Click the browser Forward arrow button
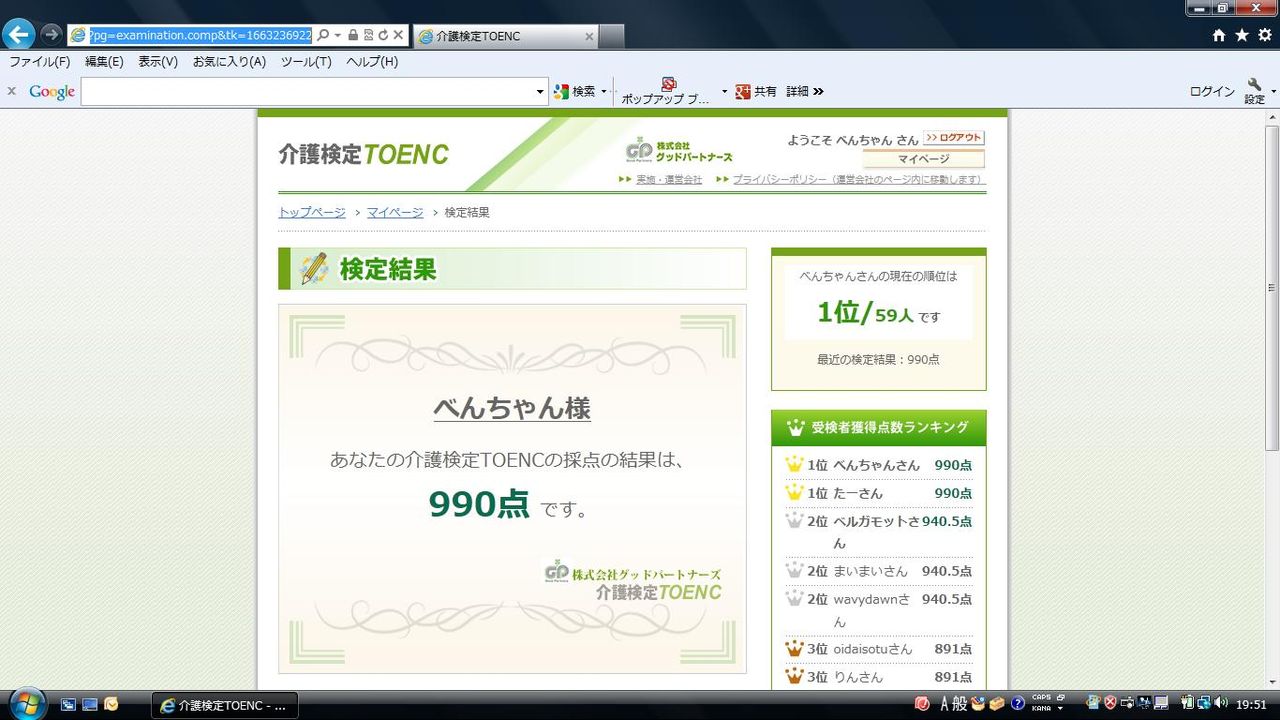This screenshot has height=720, width=1280. pyautogui.click(x=51, y=35)
